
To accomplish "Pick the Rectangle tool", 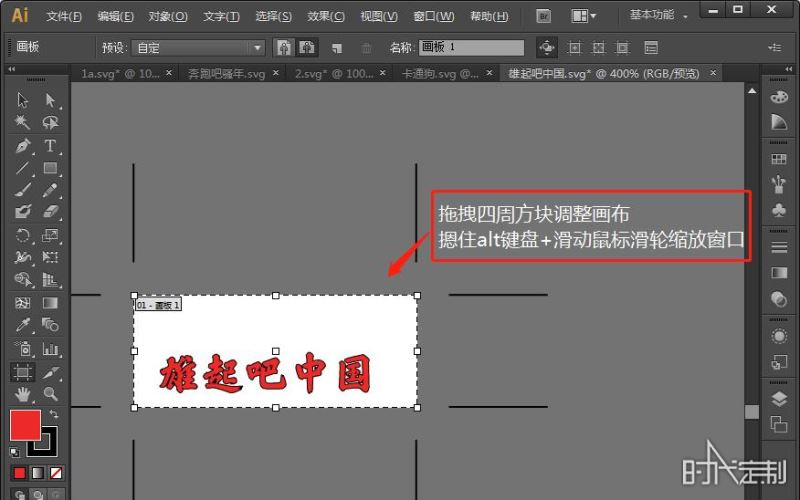I will pyautogui.click(x=50, y=168).
